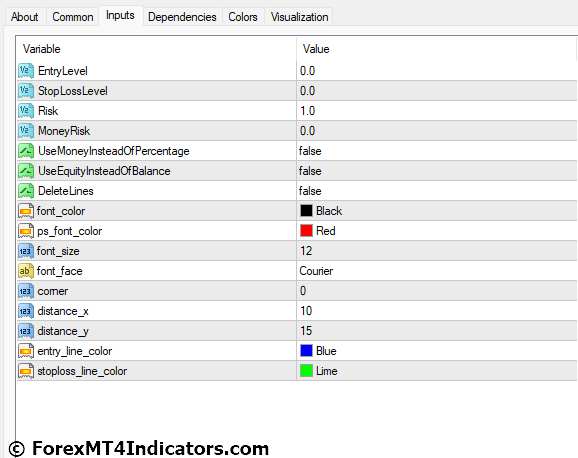The height and width of the screenshot is (458, 578).
Task: Click the UseMoneyInsteadOfPercentage boolean icon
Action: 26,151
